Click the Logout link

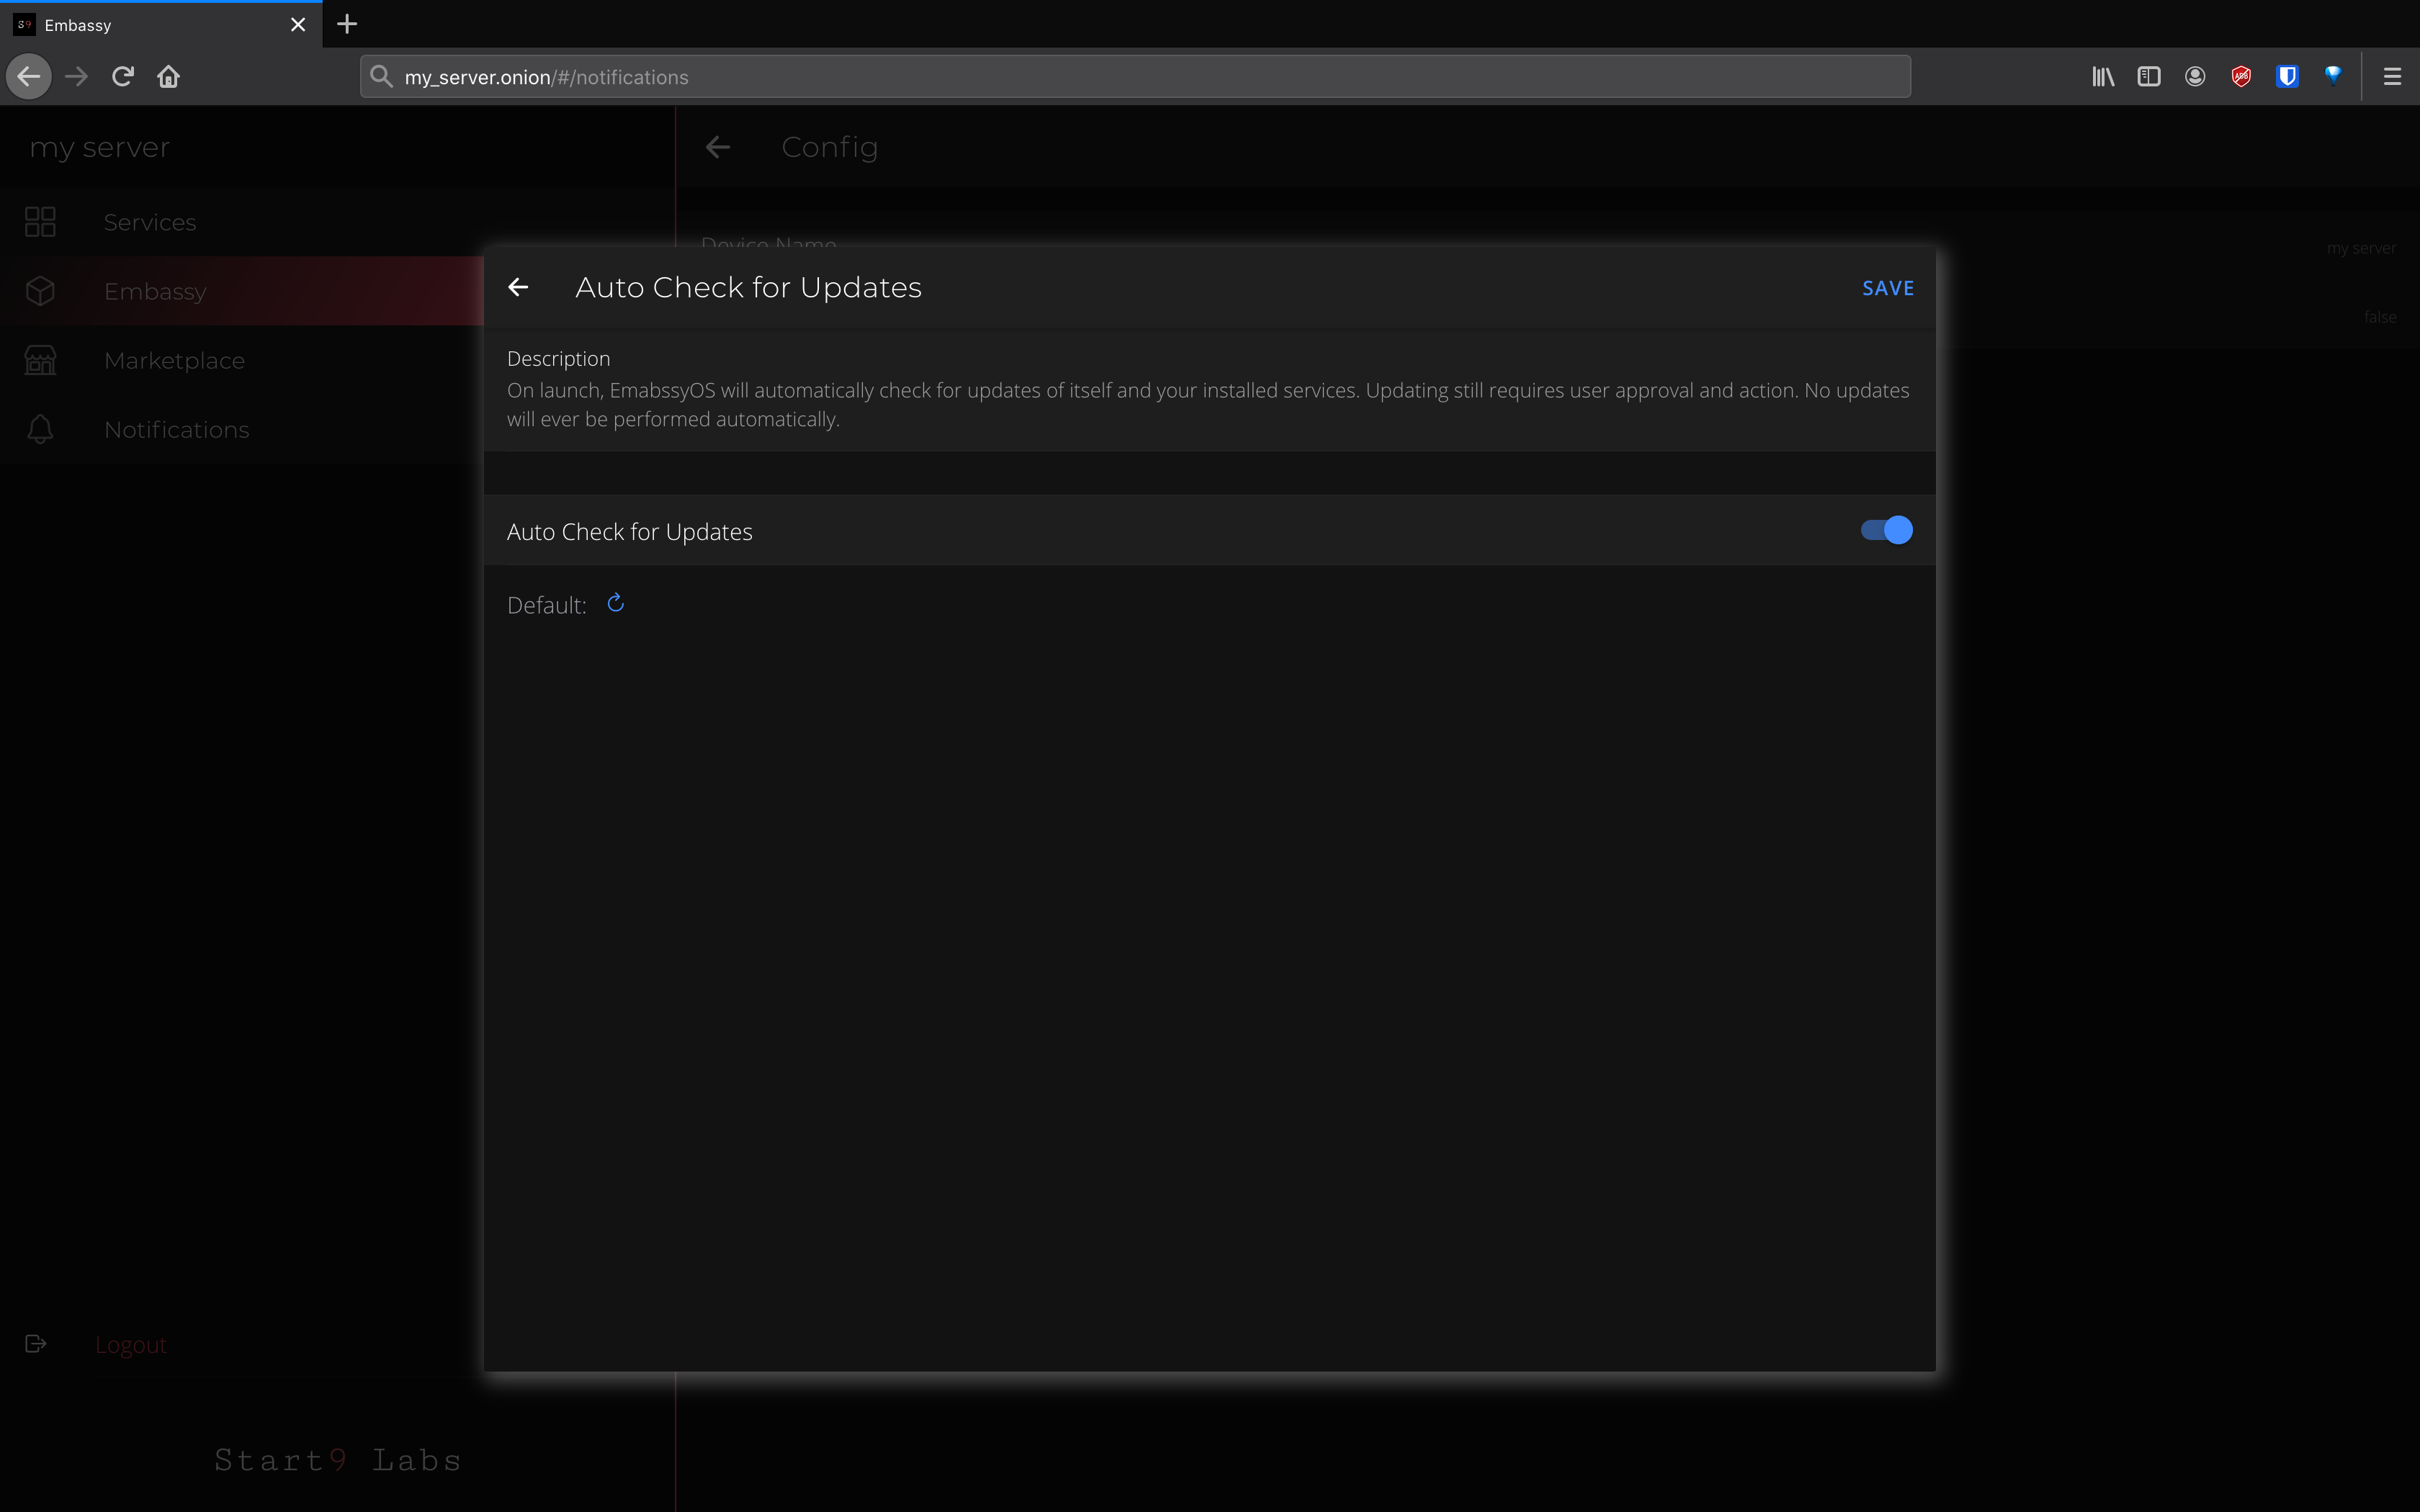point(130,1344)
